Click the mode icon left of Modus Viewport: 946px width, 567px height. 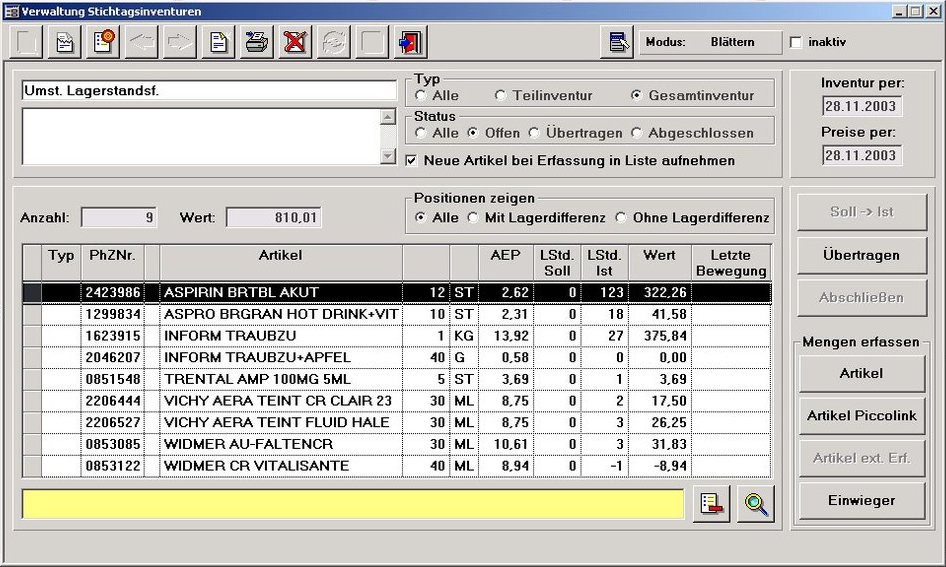[x=619, y=43]
